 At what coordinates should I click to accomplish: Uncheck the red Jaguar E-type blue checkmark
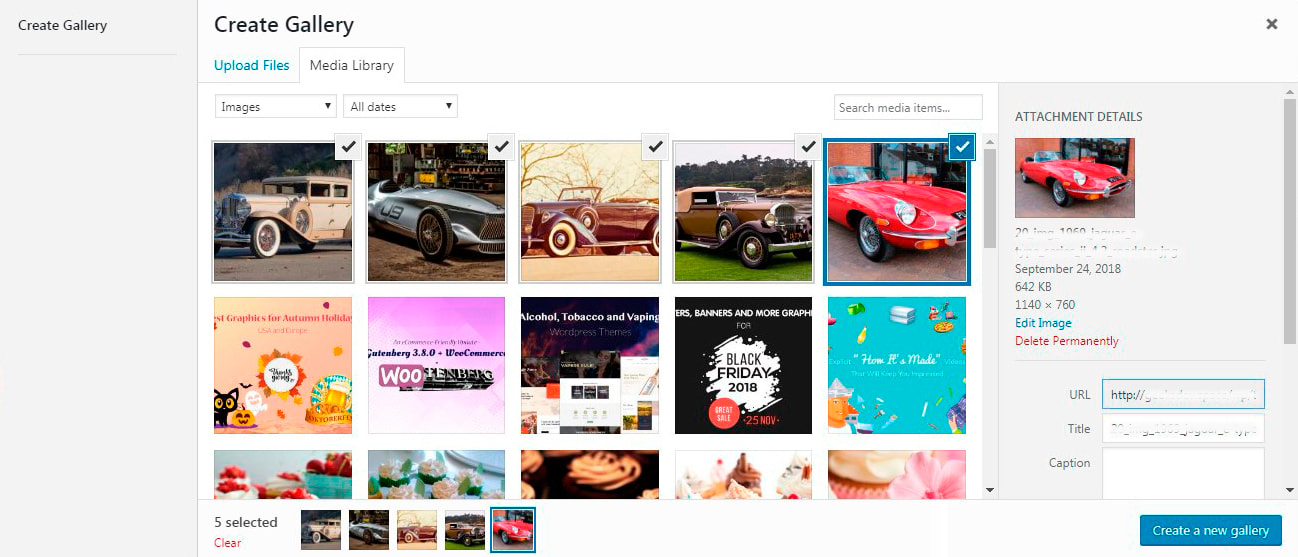962,146
